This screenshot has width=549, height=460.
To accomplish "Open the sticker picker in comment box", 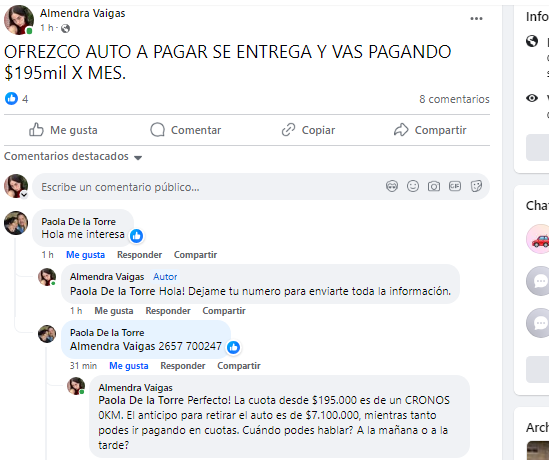I will [476, 186].
